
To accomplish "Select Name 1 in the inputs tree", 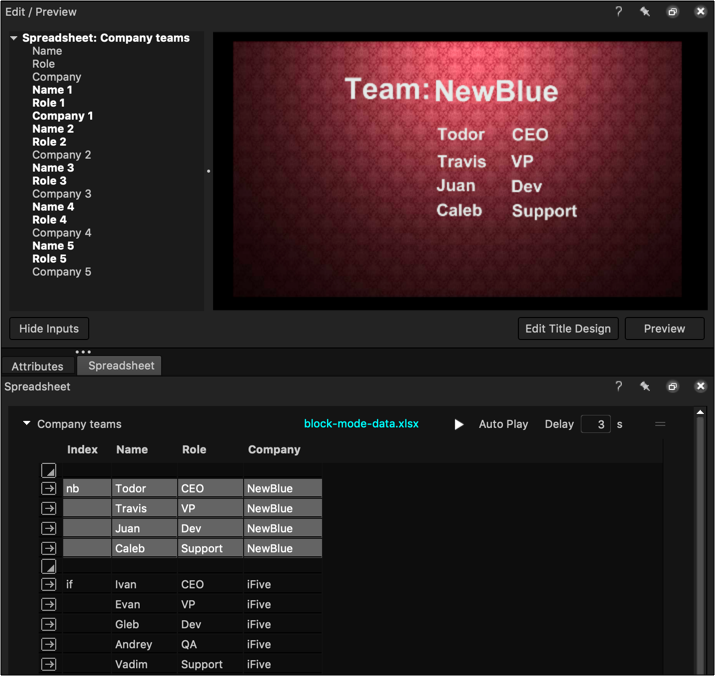I will point(52,90).
